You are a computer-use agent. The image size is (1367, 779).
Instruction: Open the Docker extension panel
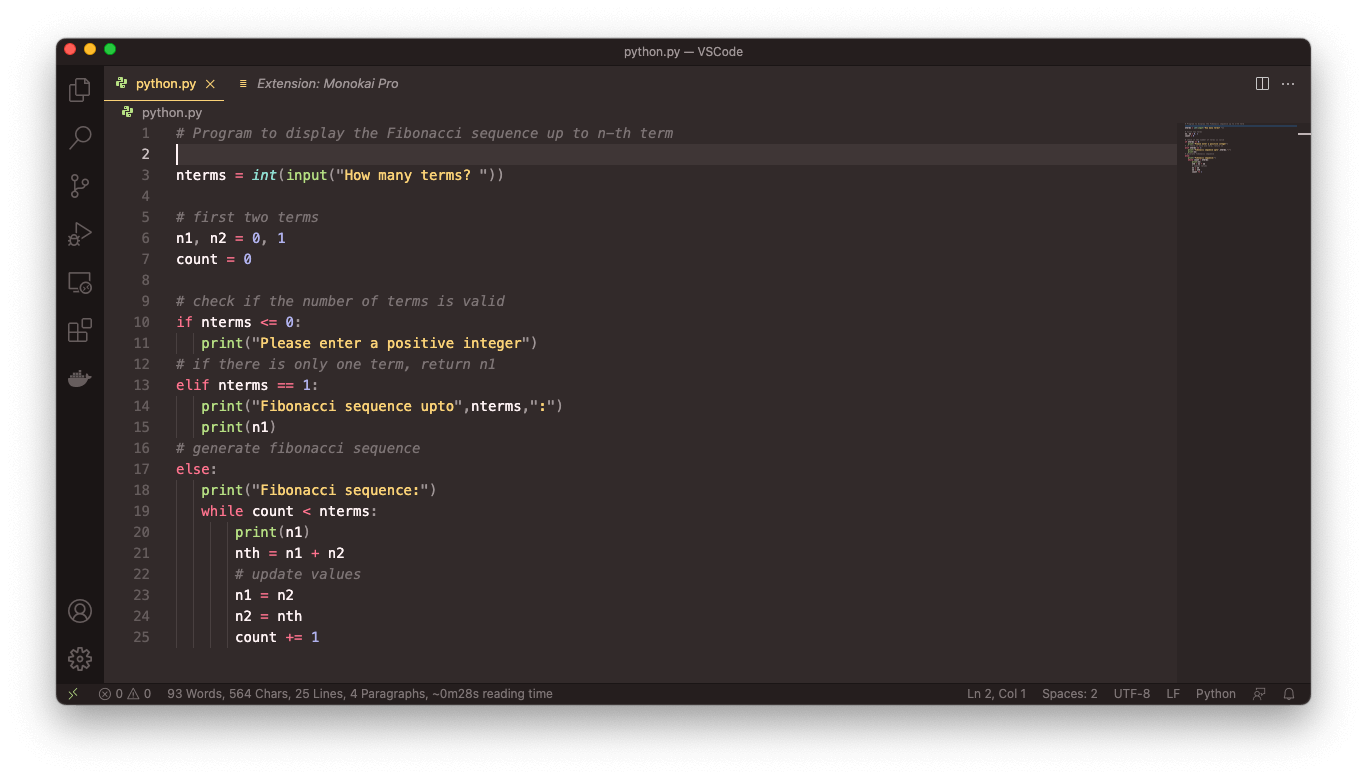pos(79,378)
